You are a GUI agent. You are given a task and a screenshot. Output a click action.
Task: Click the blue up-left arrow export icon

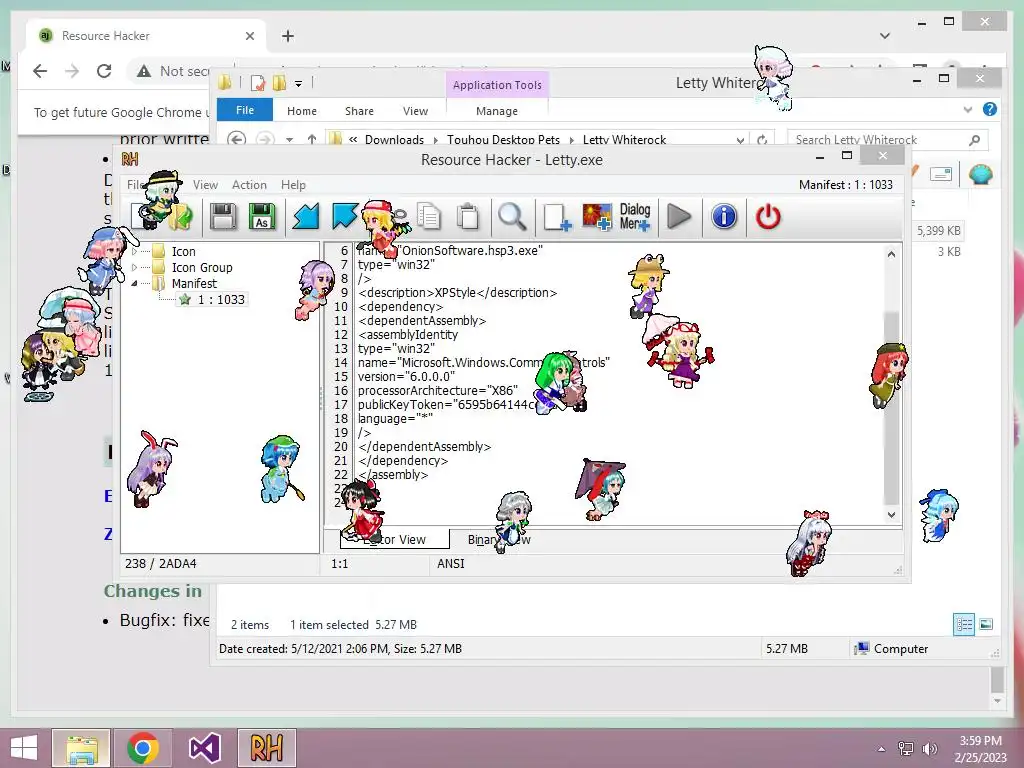click(345, 217)
